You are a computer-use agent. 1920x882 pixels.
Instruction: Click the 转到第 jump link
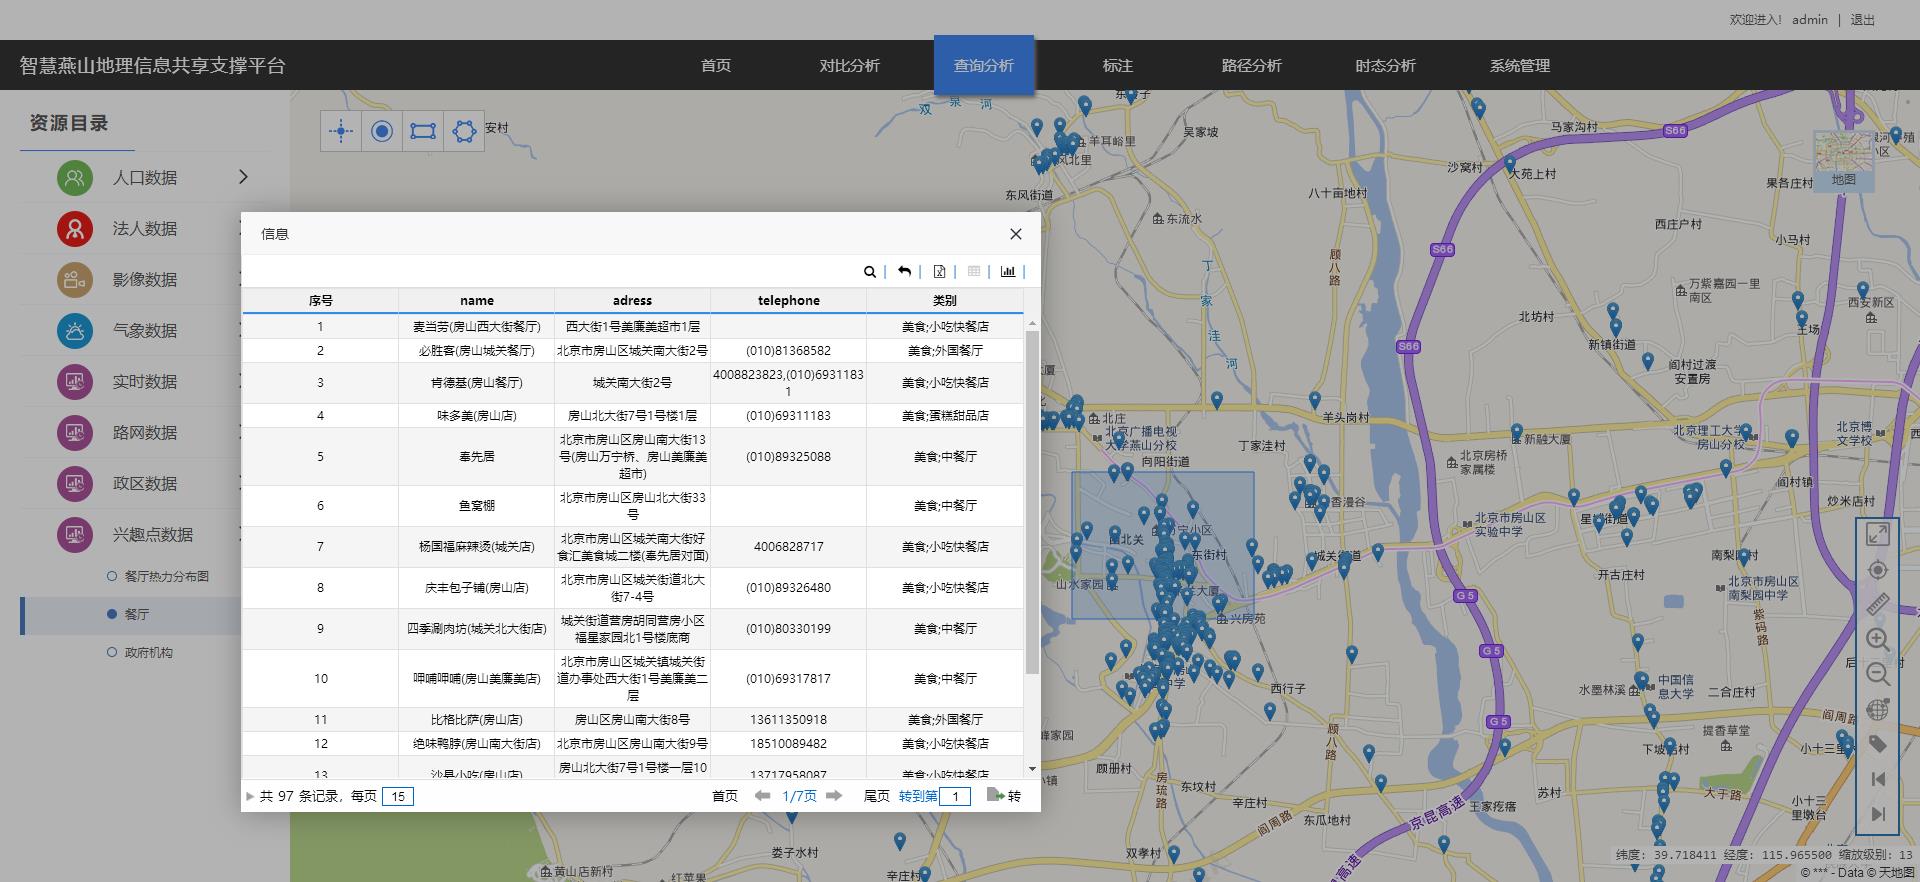tap(918, 796)
